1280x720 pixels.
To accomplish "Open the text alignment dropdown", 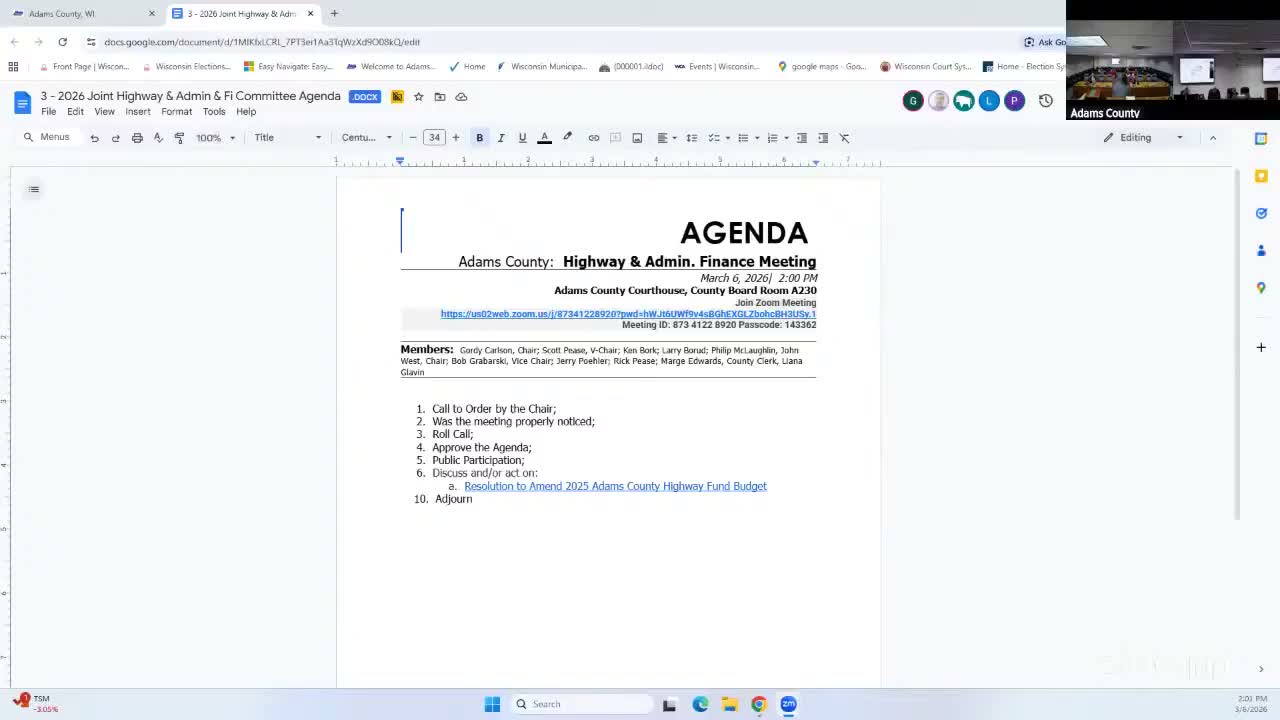I will coord(666,138).
